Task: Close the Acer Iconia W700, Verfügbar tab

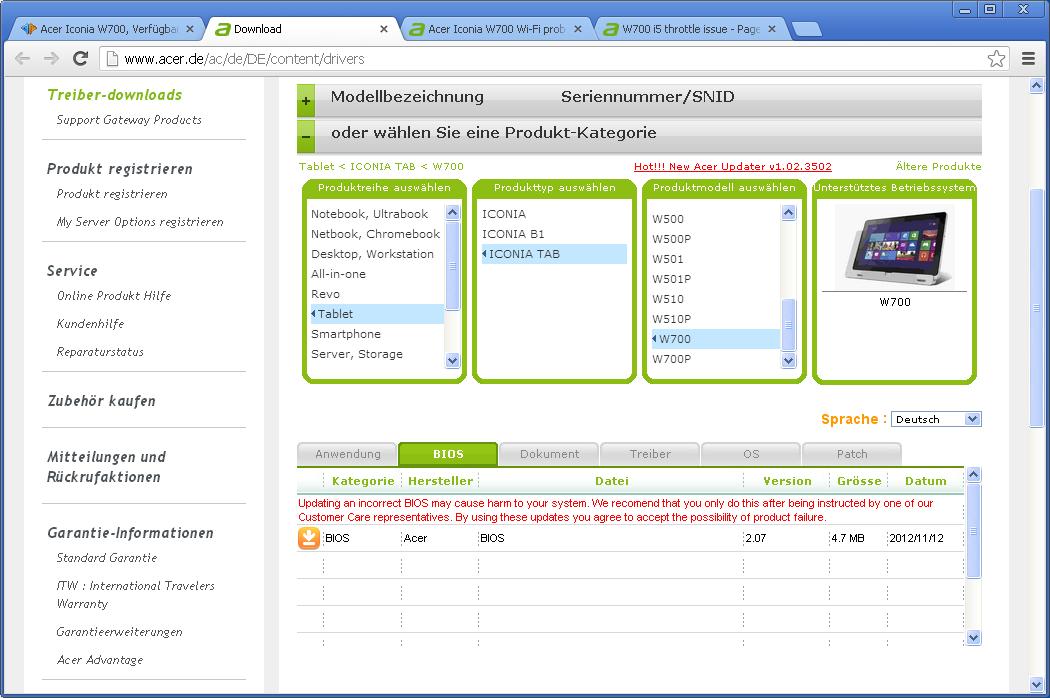Action: (x=190, y=29)
